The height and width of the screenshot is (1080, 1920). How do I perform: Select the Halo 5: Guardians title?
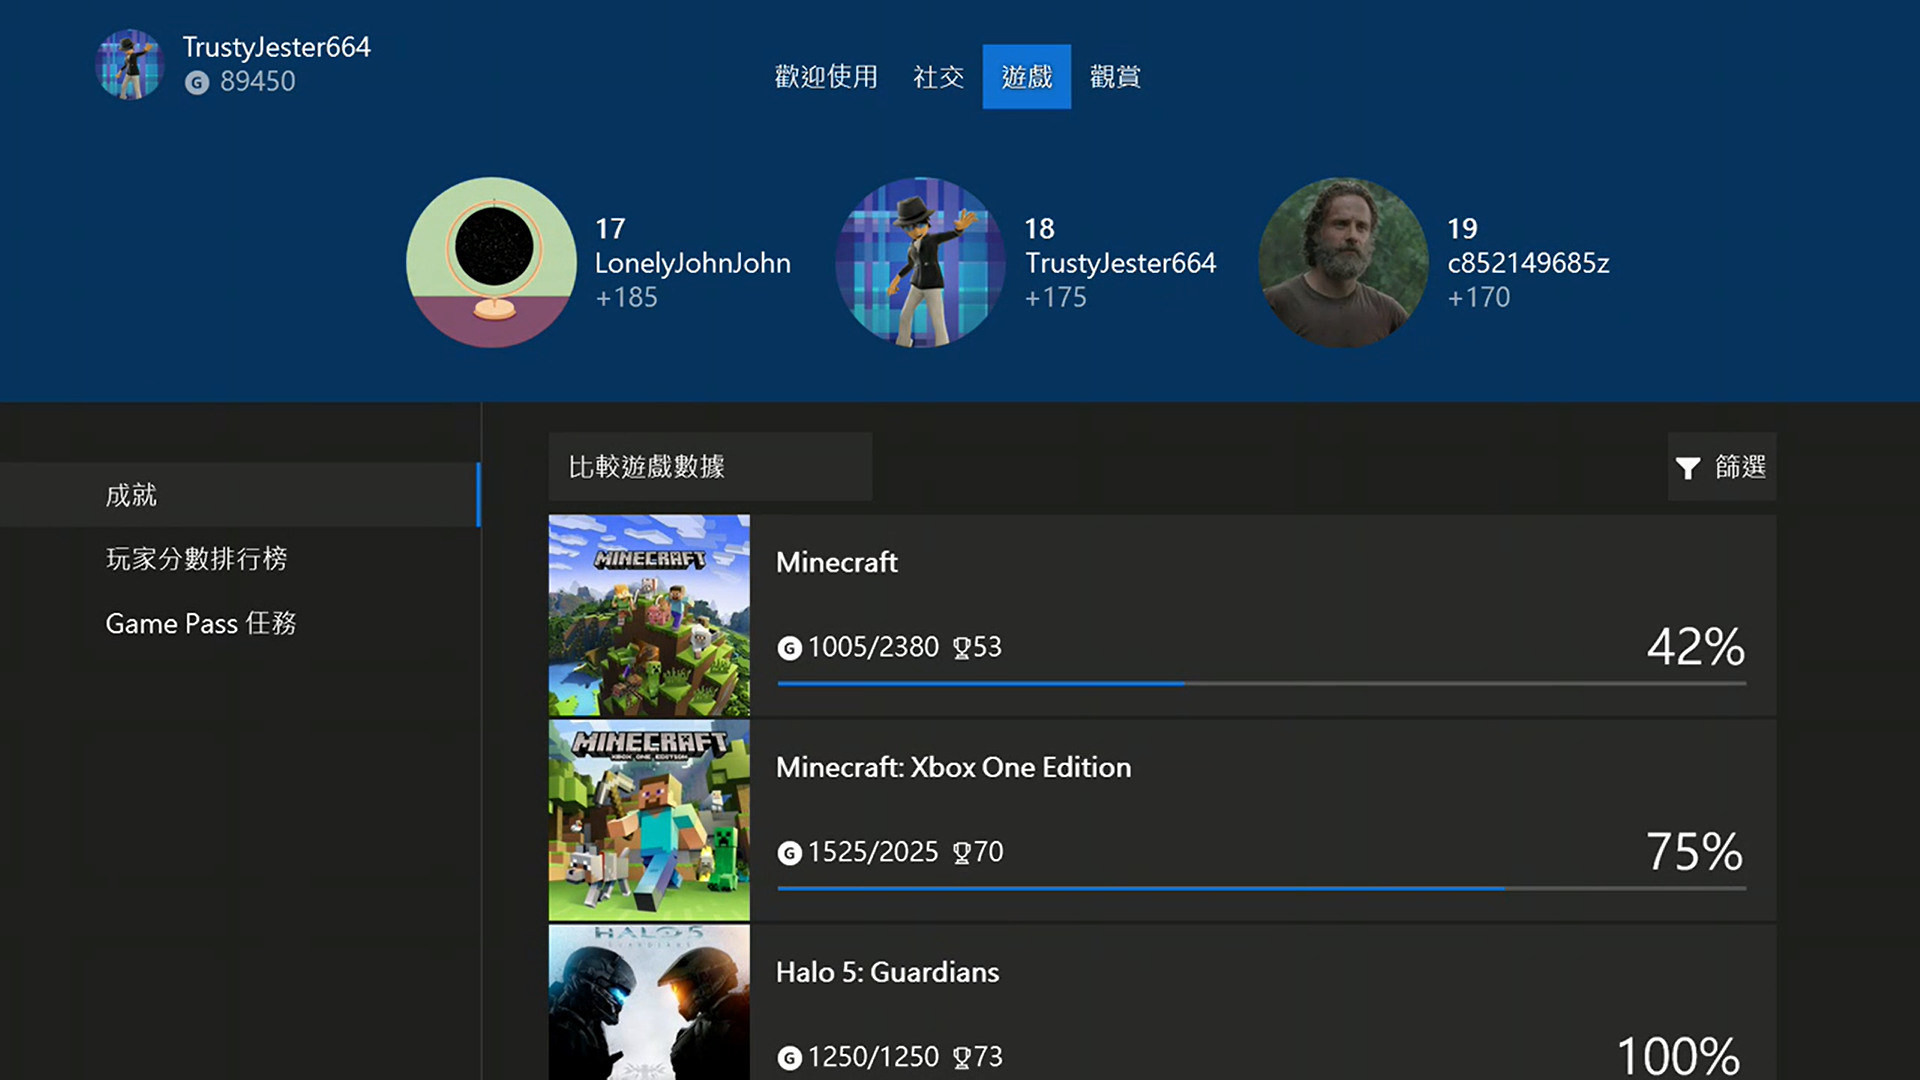(888, 972)
